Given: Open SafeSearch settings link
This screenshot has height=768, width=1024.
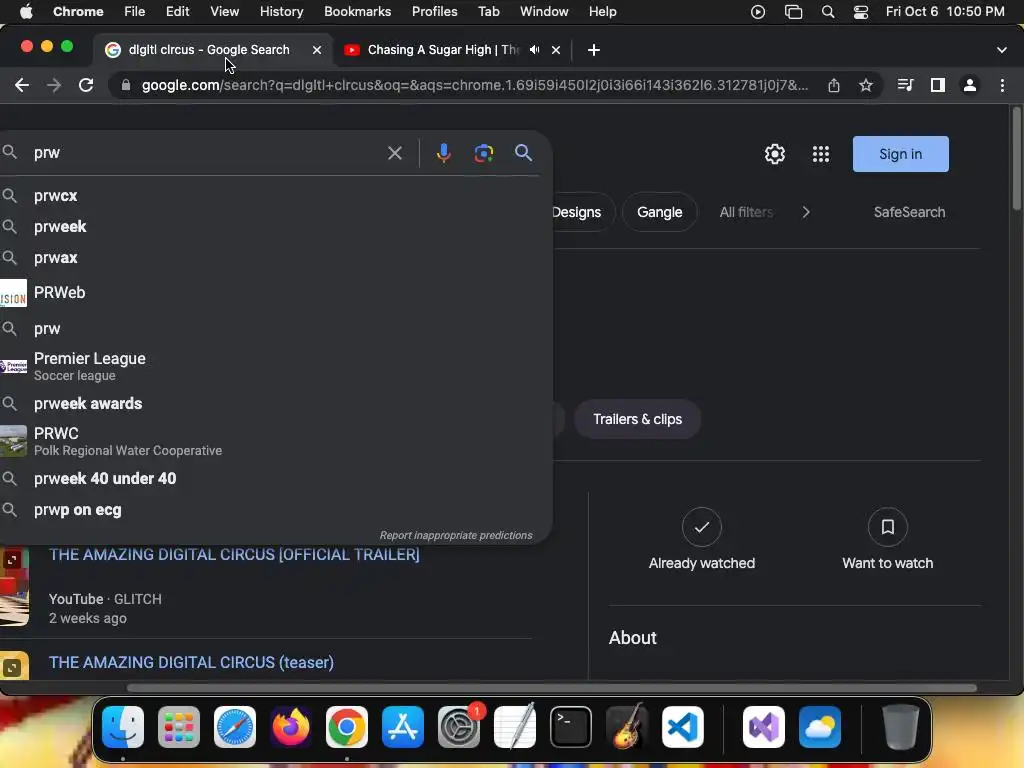Looking at the screenshot, I should [x=909, y=212].
